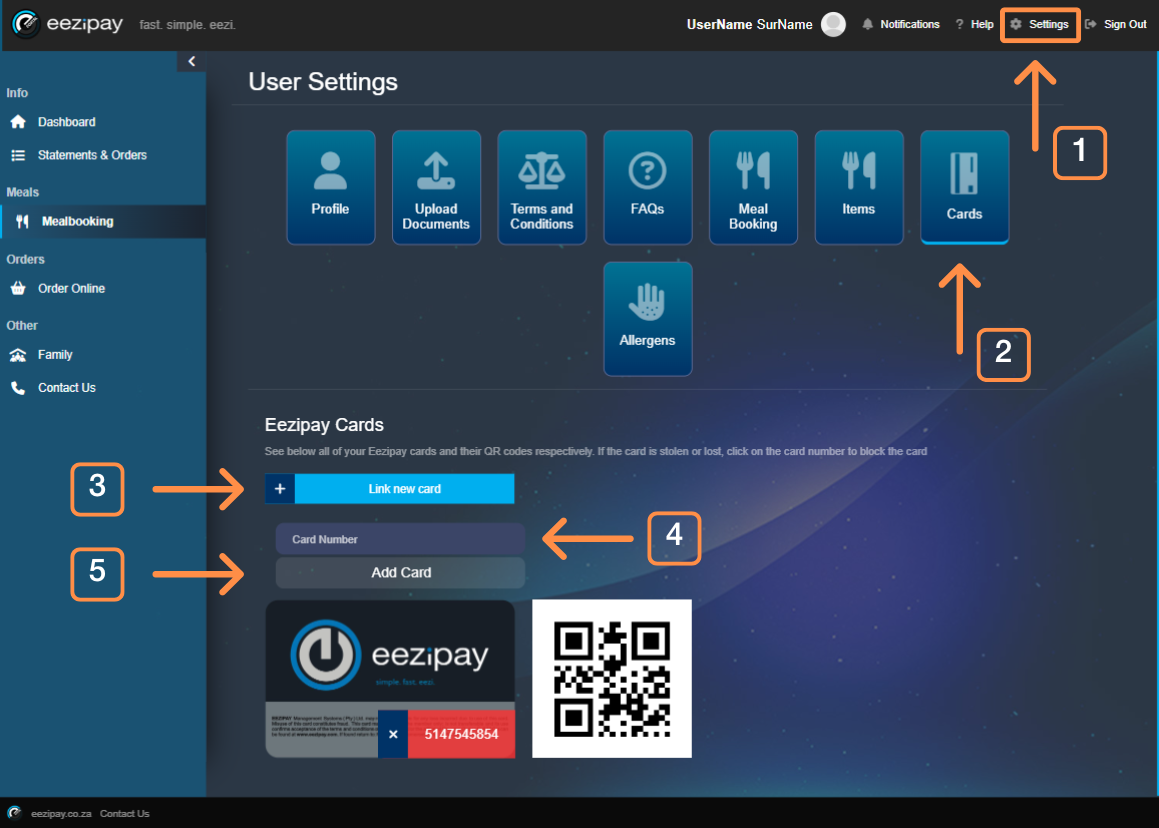This screenshot has width=1159, height=828.
Task: Open the Allergens tile
Action: [648, 319]
